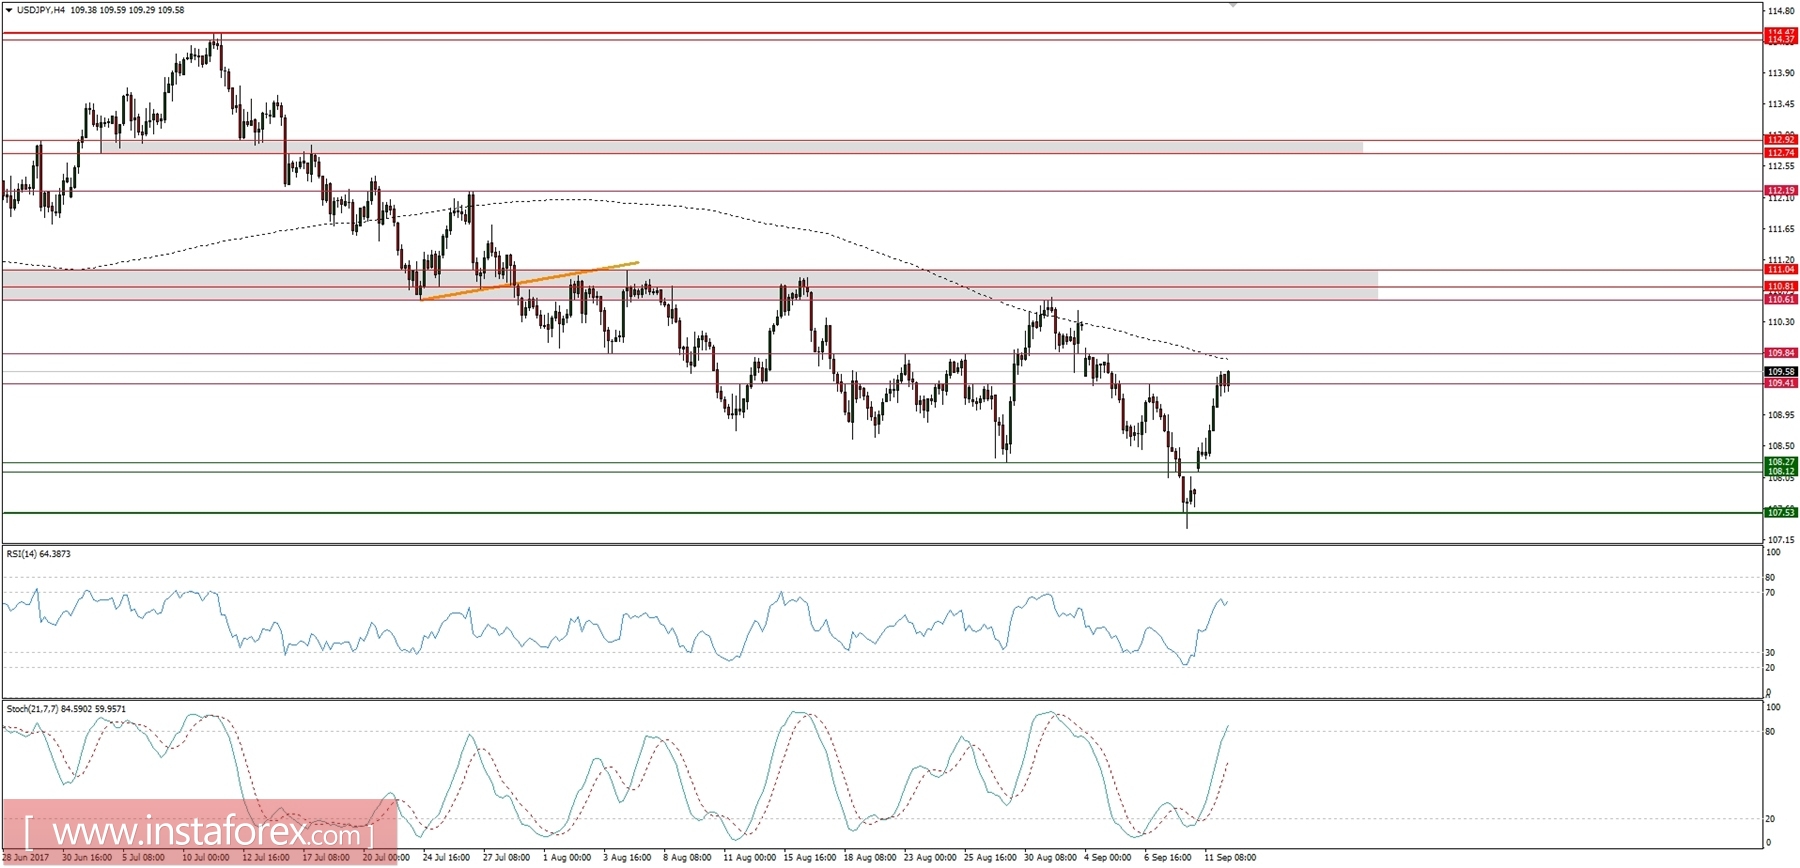Click the 4 Sep 00:00 time label
The width and height of the screenshot is (1800, 868).
click(x=1108, y=857)
